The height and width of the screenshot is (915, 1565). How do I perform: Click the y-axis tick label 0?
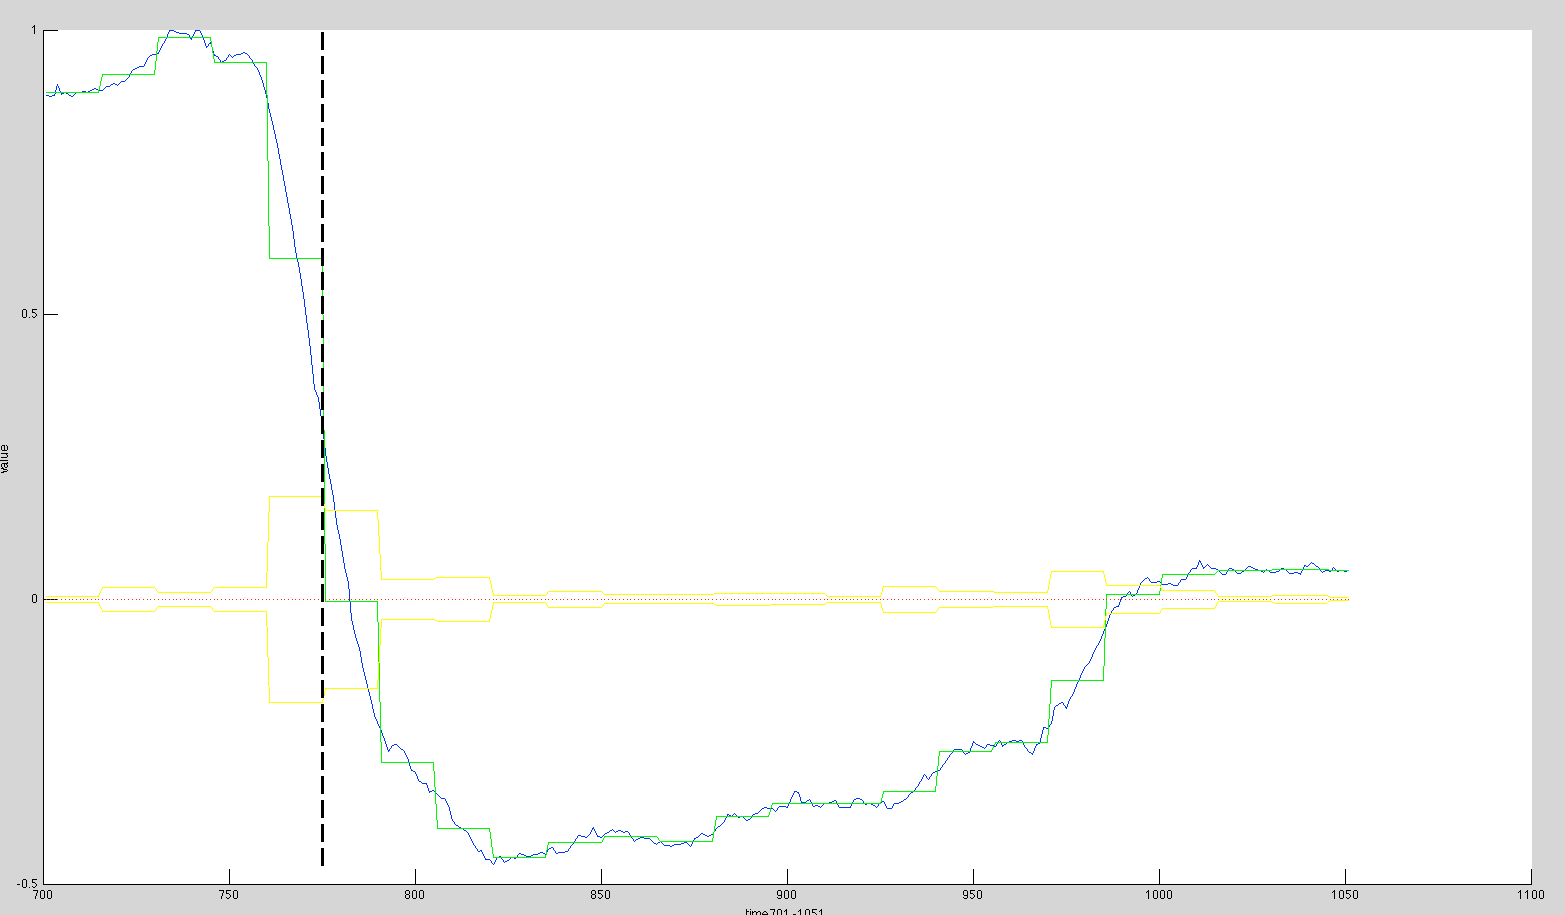[x=33, y=599]
